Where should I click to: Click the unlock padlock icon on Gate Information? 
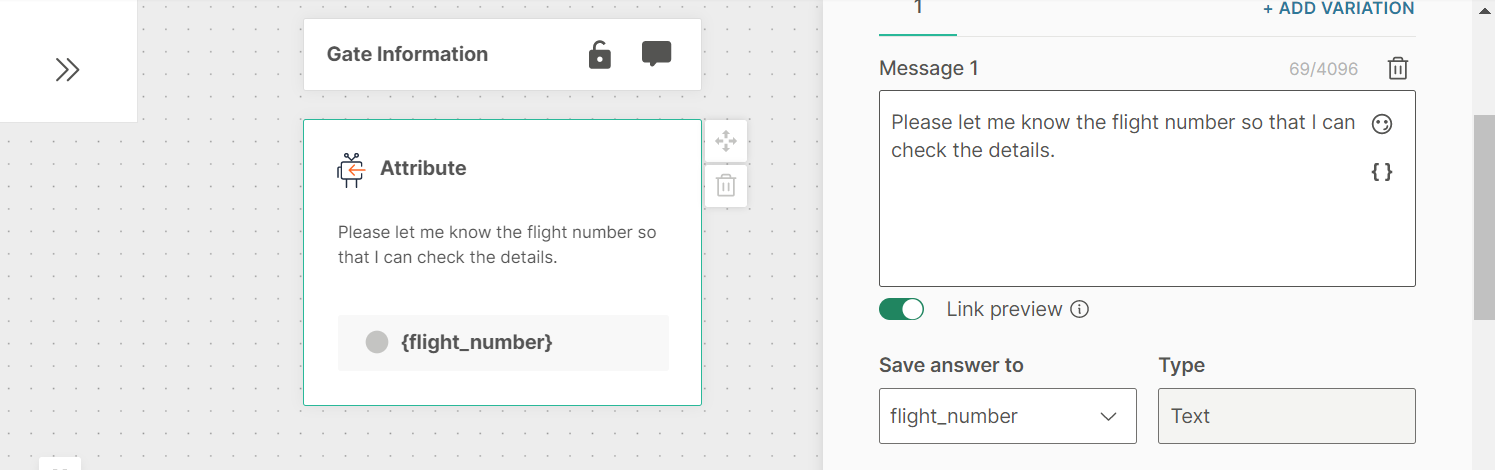[599, 54]
